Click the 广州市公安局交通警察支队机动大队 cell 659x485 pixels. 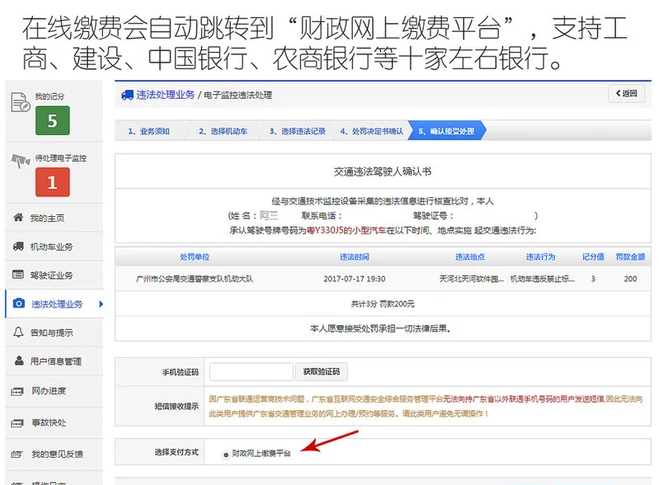pyautogui.click(x=195, y=279)
